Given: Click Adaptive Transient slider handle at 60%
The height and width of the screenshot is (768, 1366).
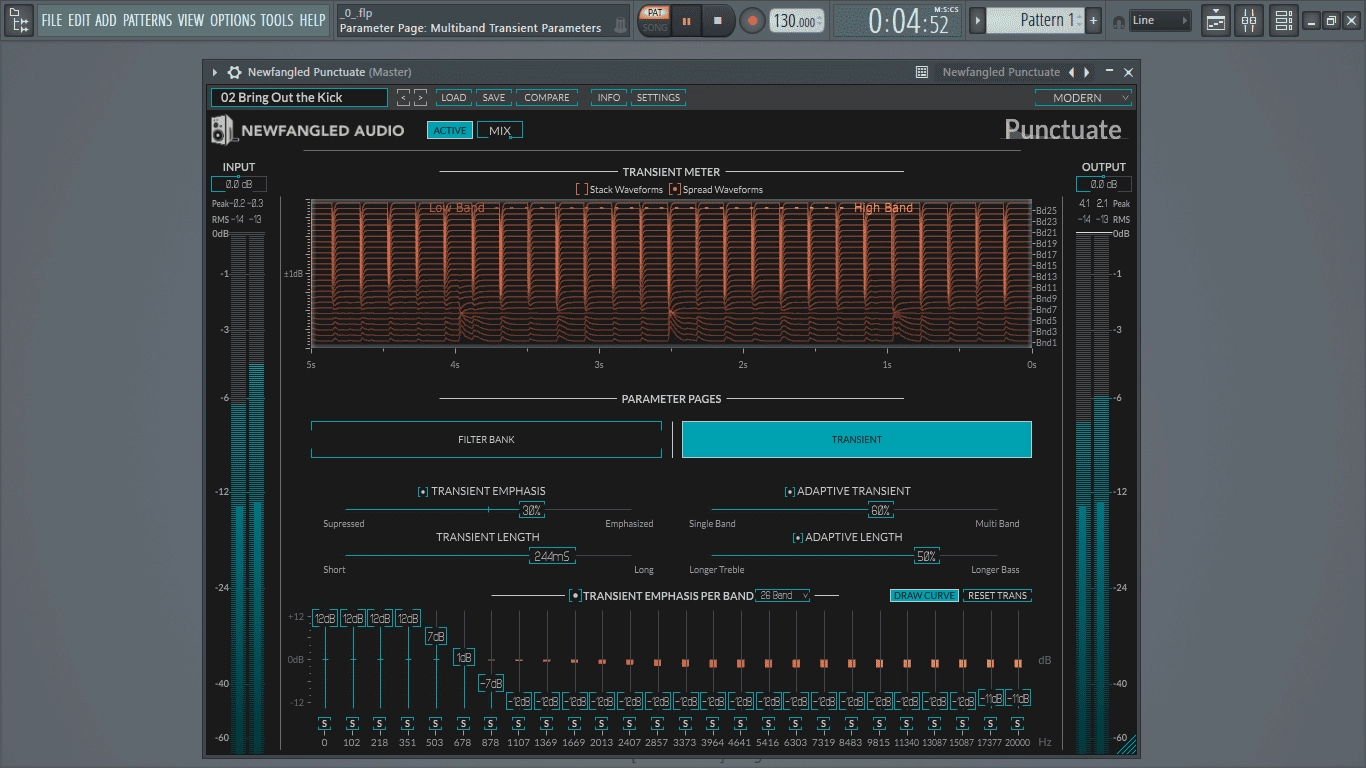Looking at the screenshot, I should (x=880, y=510).
